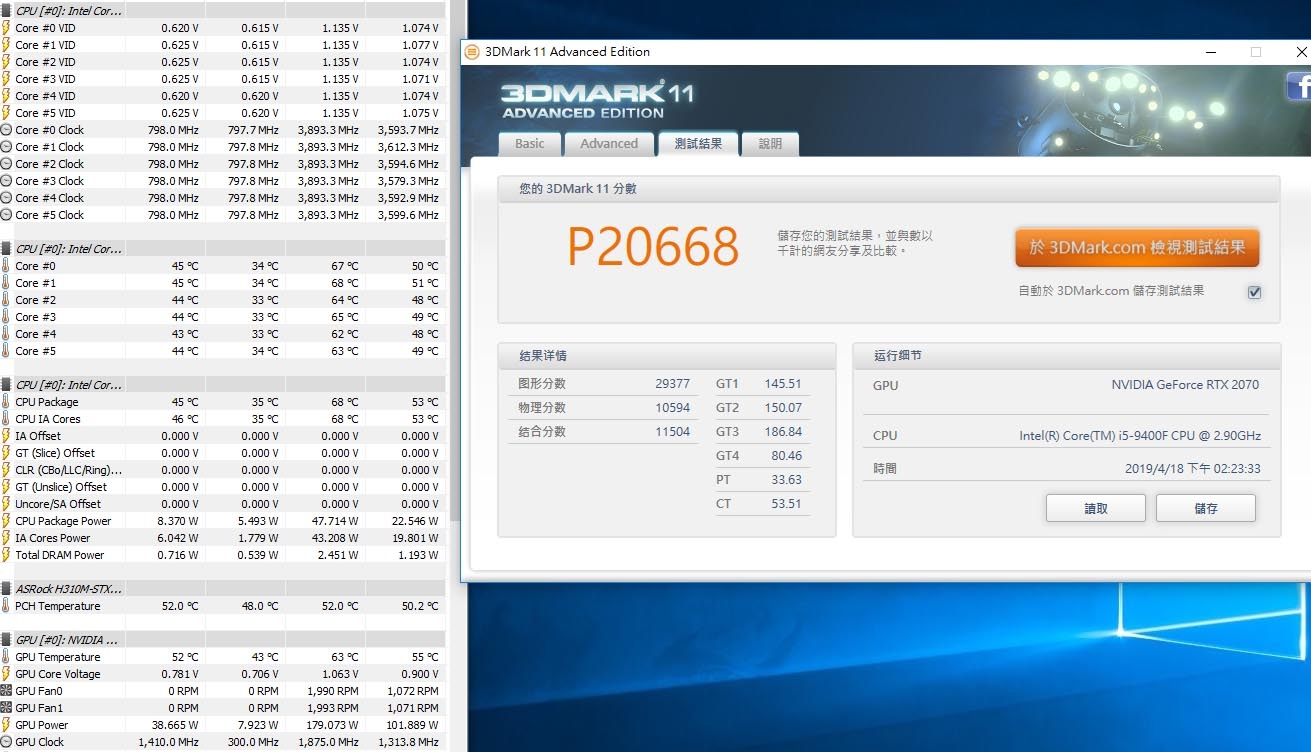The width and height of the screenshot is (1311, 752).
Task: Maximize the 3DMark 11 window
Action: point(1256,52)
